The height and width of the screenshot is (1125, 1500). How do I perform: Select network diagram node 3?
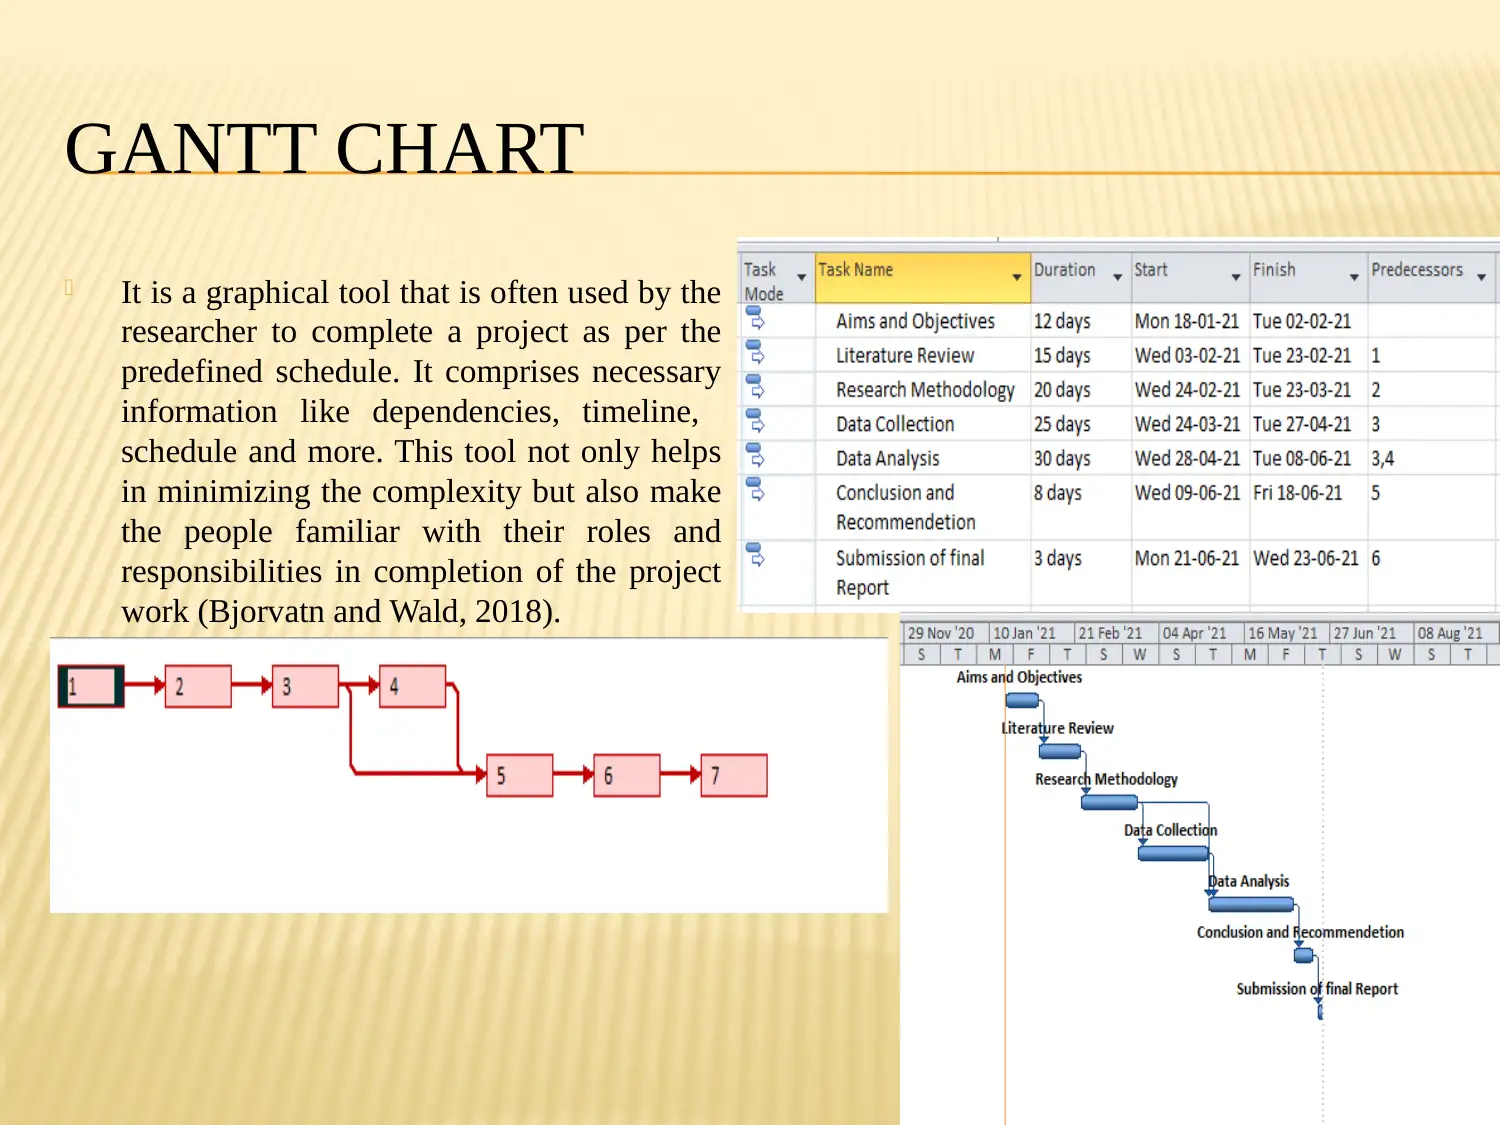click(x=305, y=686)
